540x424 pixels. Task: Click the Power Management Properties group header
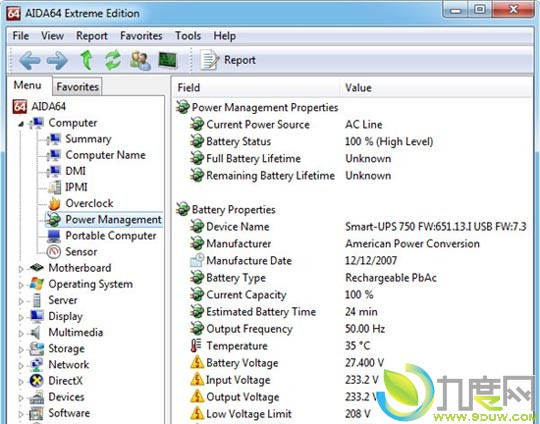click(257, 107)
